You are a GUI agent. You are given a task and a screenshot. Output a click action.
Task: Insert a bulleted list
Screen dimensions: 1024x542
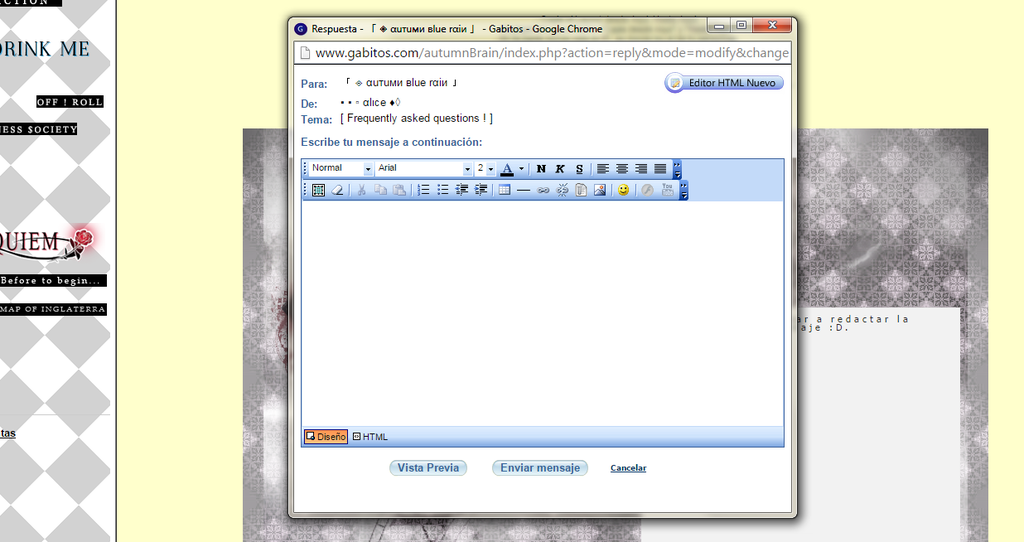tap(442, 190)
